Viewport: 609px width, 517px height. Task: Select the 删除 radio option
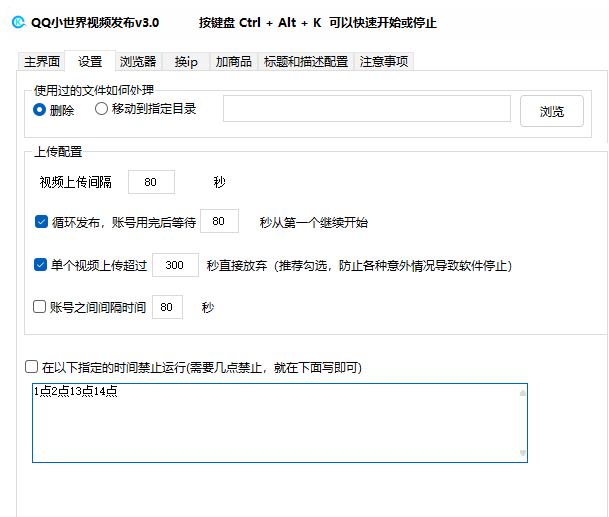click(x=40, y=110)
